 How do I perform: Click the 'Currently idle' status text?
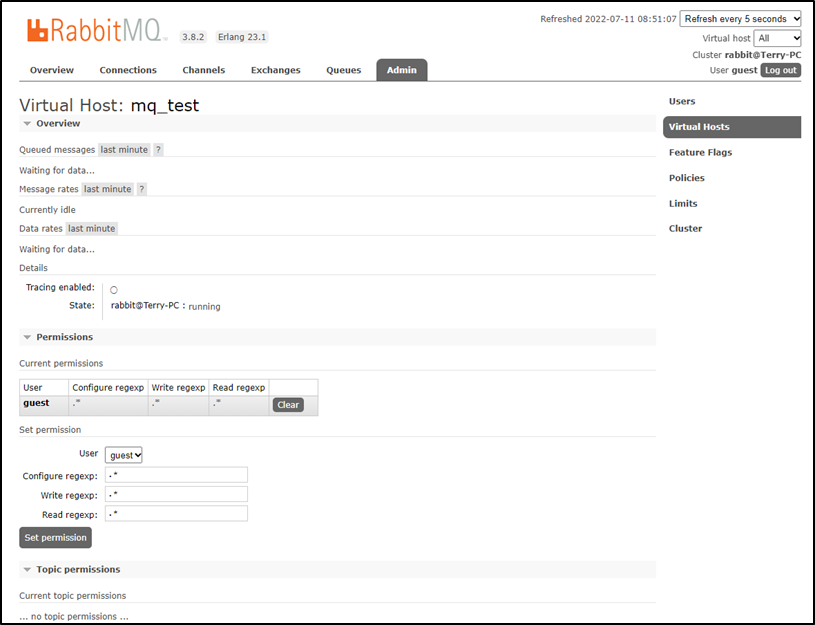(47, 210)
